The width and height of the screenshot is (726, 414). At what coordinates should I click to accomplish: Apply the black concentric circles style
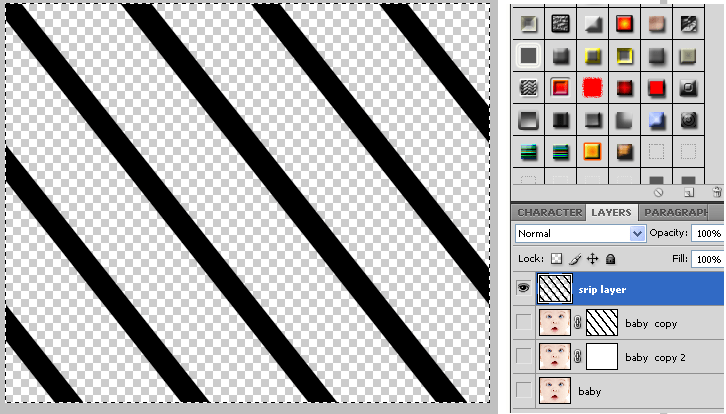(x=688, y=120)
